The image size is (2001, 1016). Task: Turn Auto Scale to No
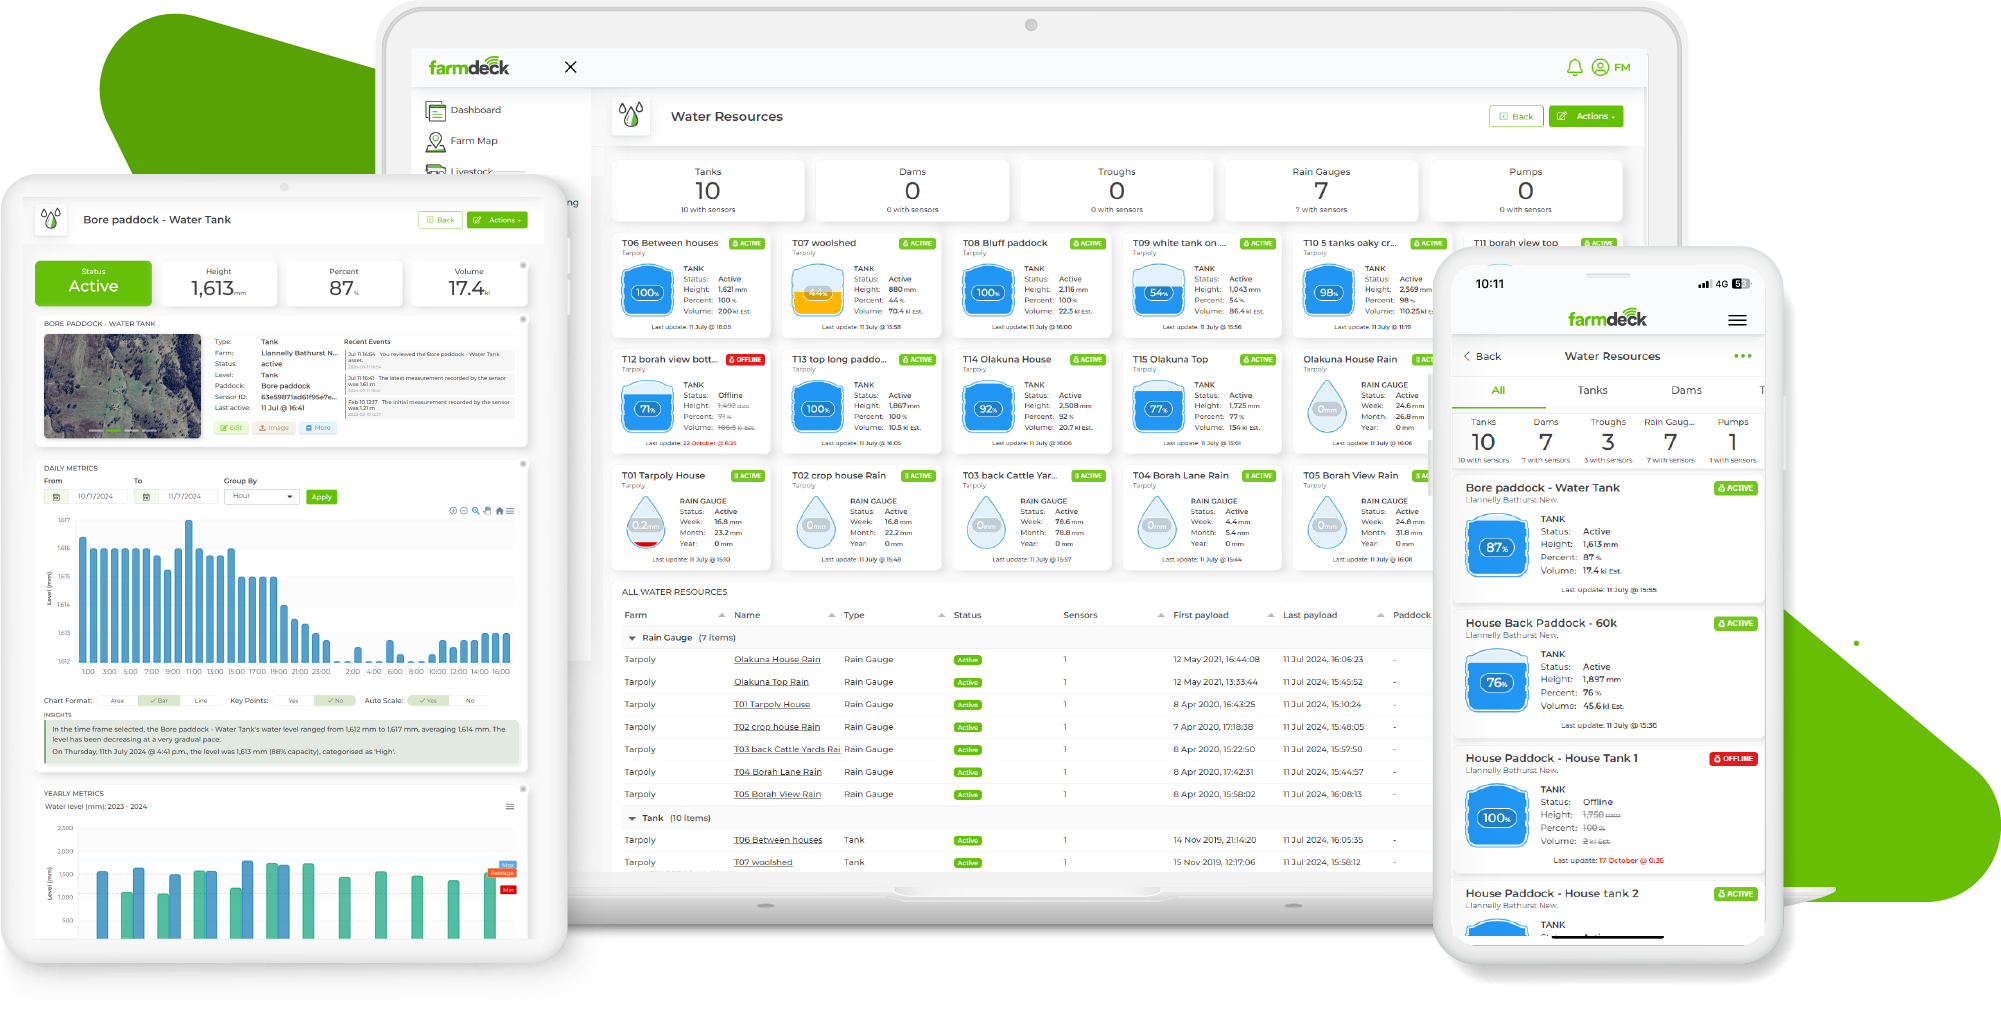469,701
